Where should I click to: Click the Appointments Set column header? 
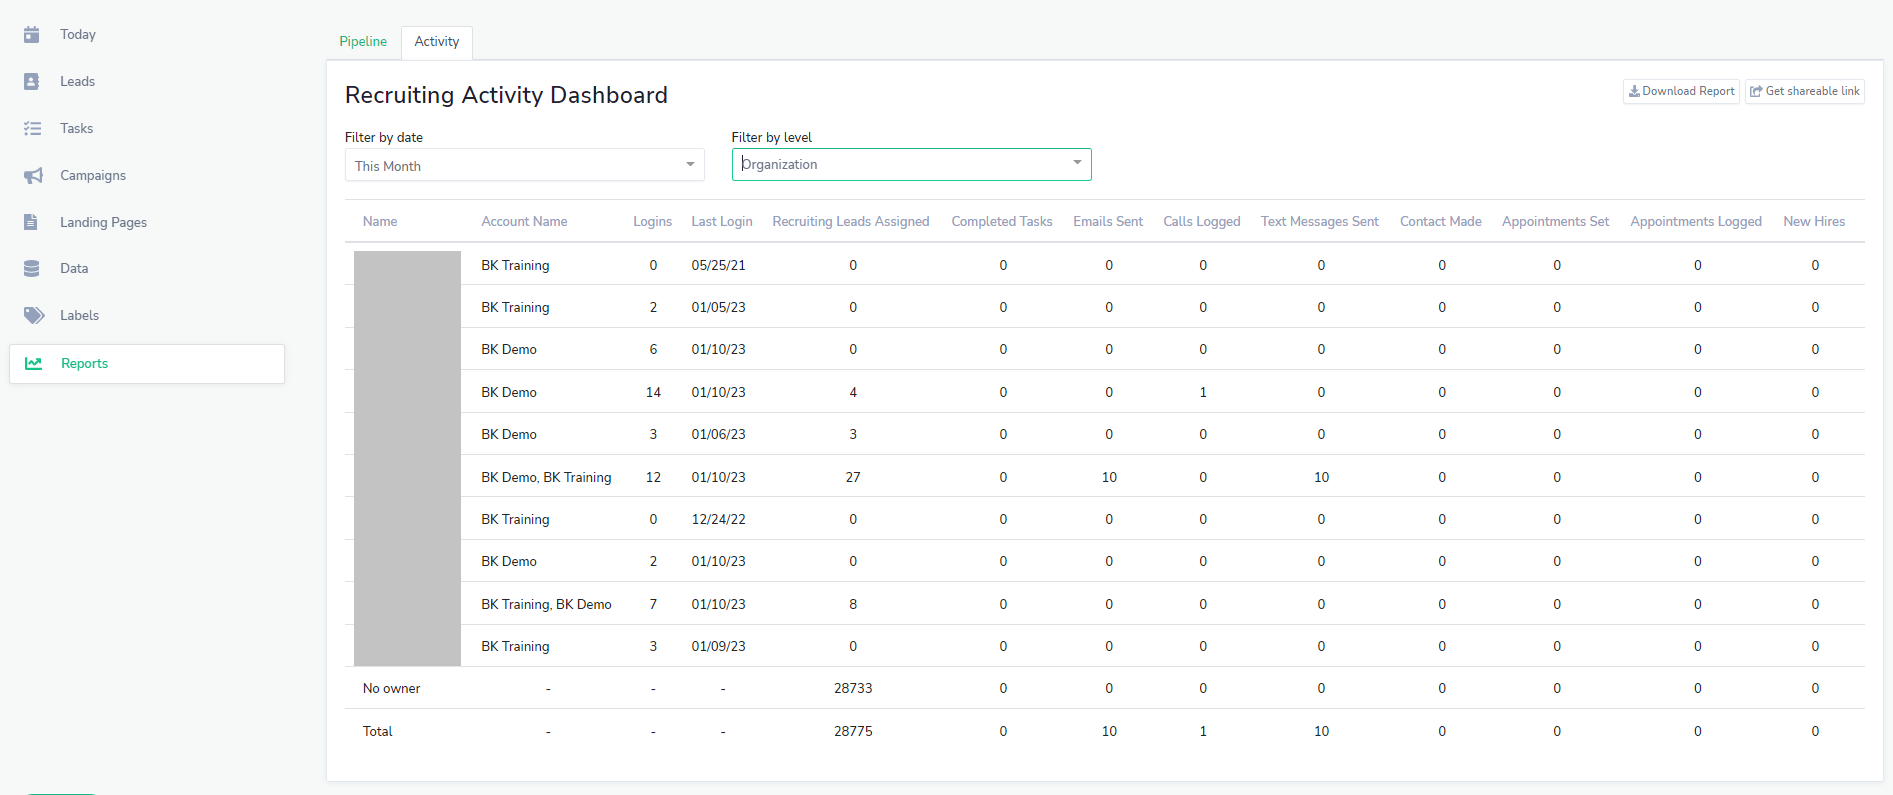click(x=1556, y=222)
